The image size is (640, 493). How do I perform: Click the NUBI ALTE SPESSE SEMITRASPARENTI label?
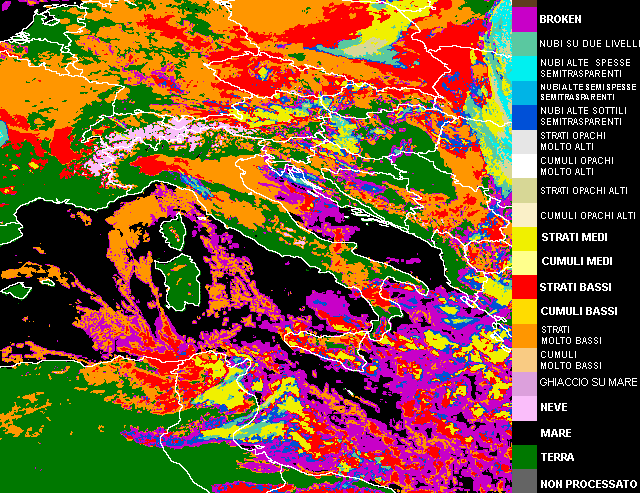(x=585, y=68)
